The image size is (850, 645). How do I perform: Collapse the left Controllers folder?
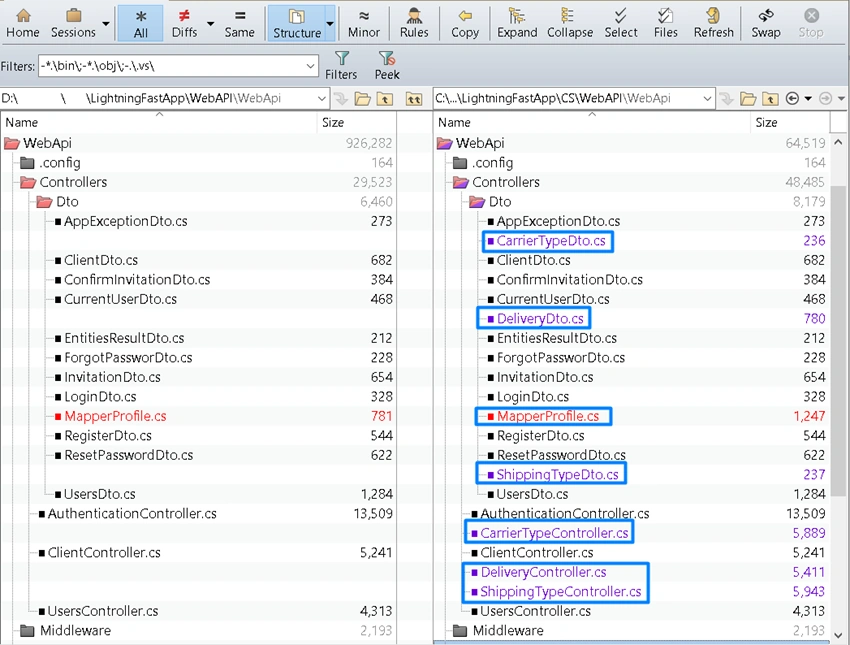[x=28, y=182]
